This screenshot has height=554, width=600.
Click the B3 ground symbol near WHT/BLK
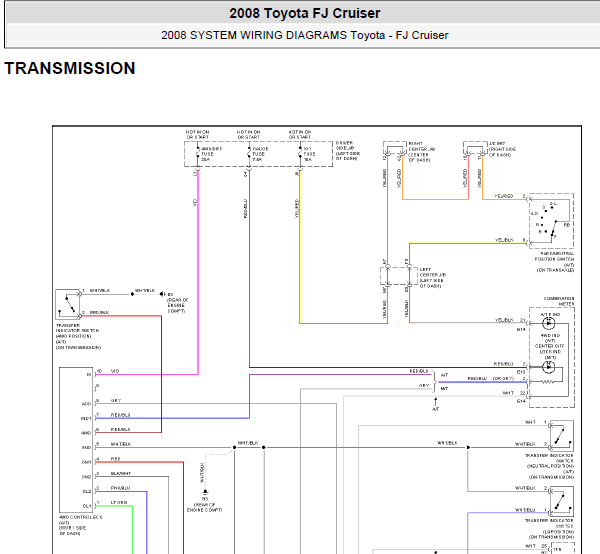[205, 491]
